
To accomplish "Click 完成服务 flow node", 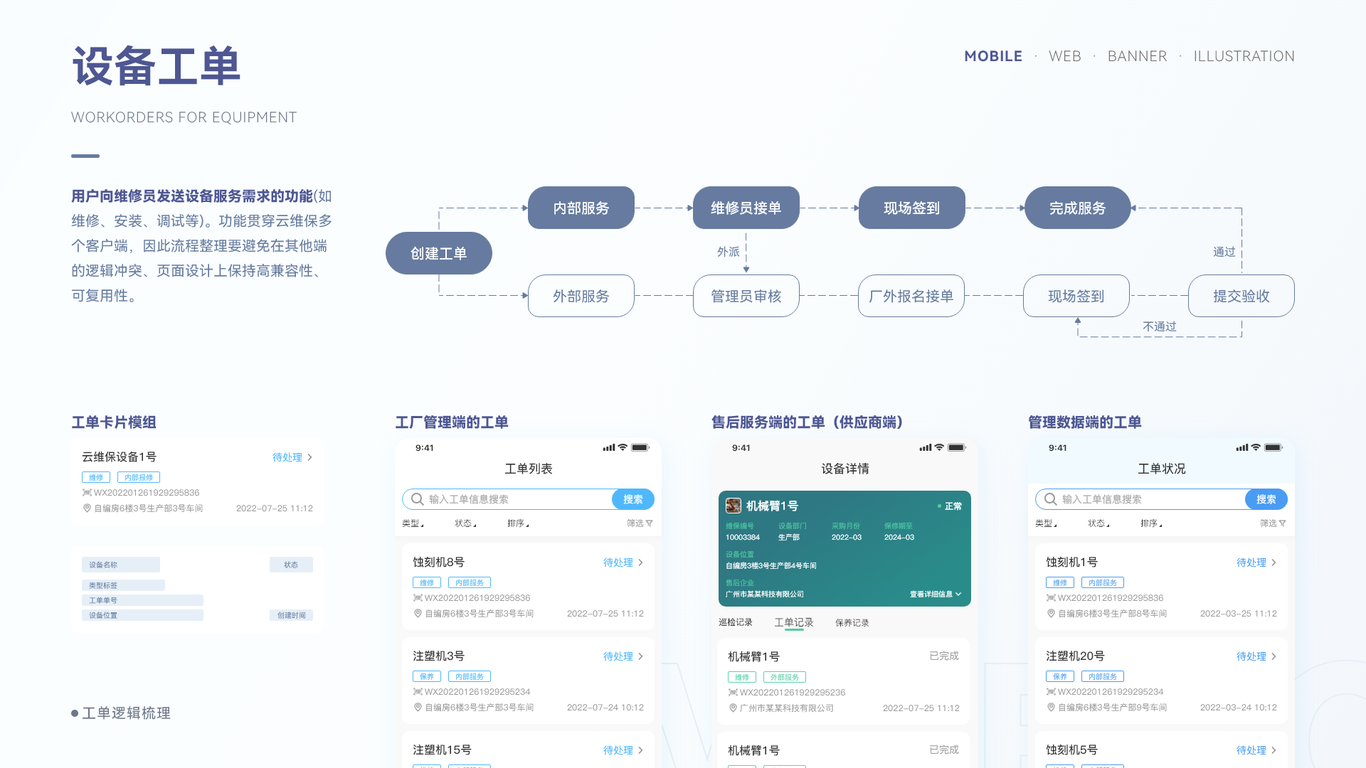I will pyautogui.click(x=1077, y=208).
